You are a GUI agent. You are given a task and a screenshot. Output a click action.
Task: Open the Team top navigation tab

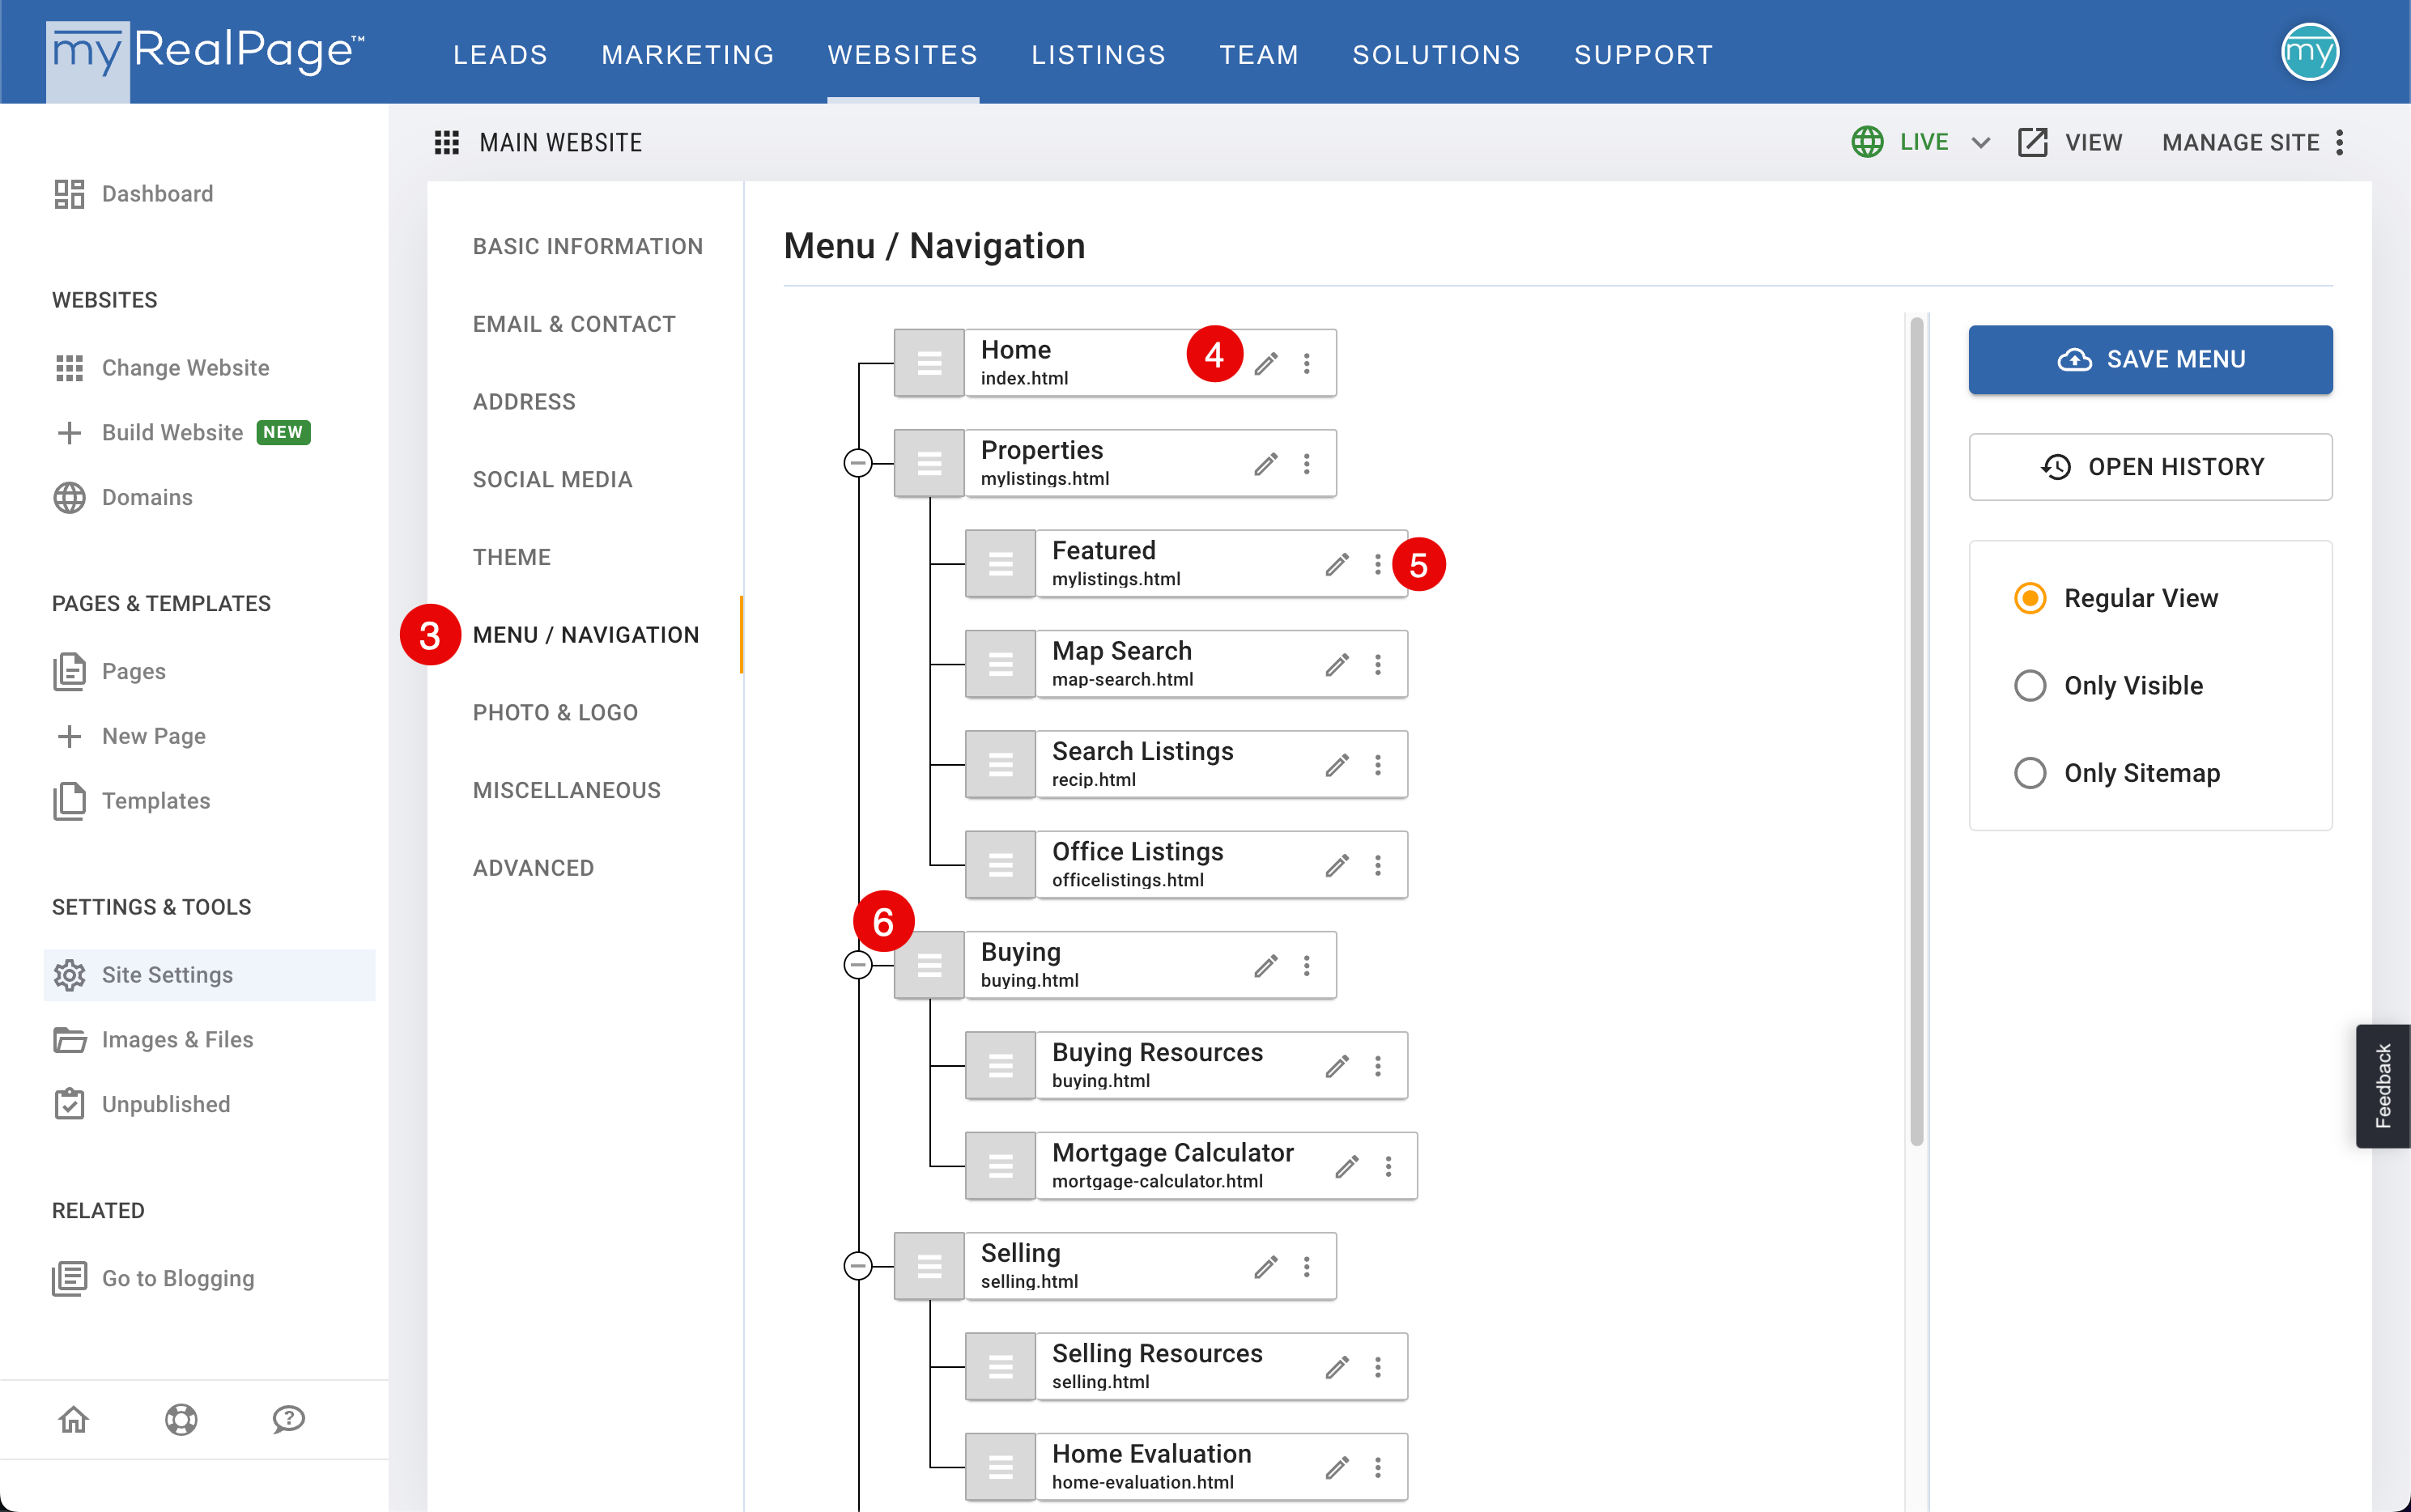(1259, 55)
